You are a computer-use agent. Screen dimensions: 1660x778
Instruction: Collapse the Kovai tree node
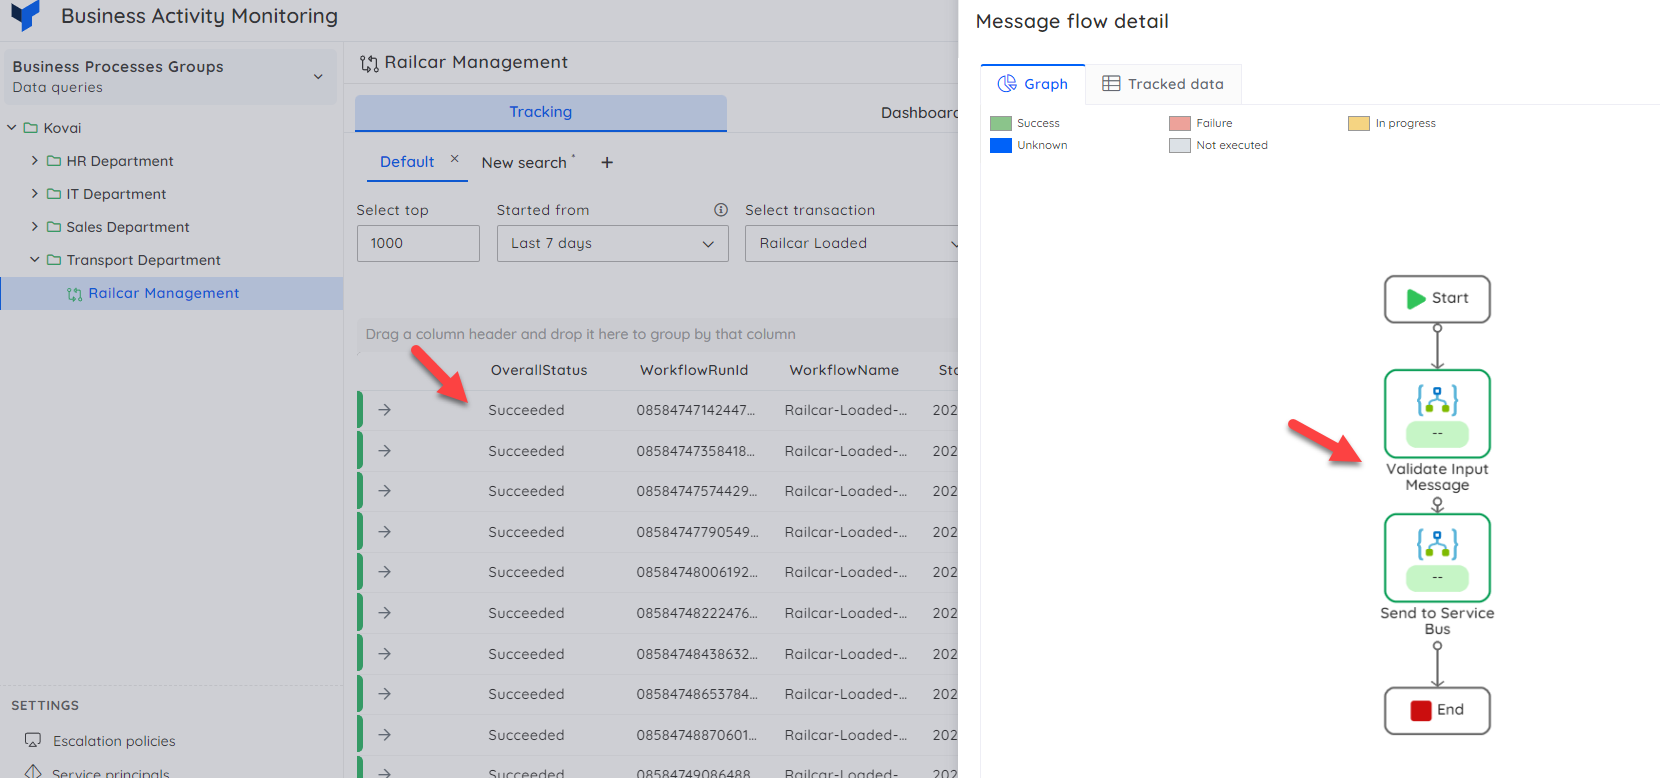12,128
